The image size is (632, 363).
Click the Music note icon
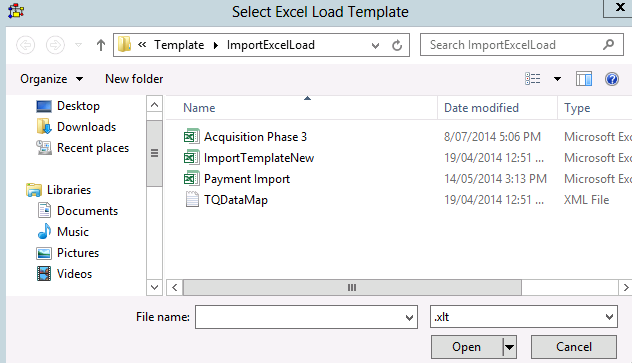44,231
